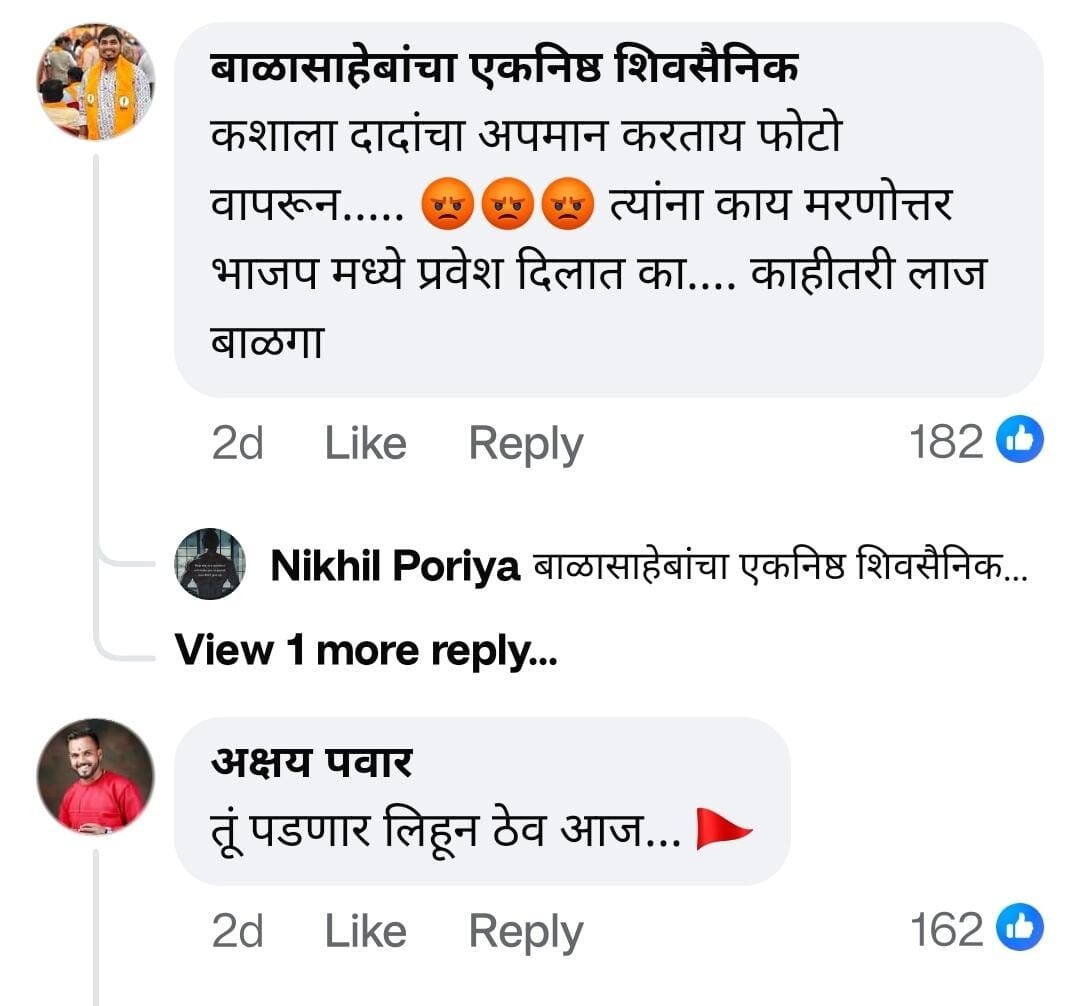Like the top comment
1080x1006 pixels.
(364, 441)
